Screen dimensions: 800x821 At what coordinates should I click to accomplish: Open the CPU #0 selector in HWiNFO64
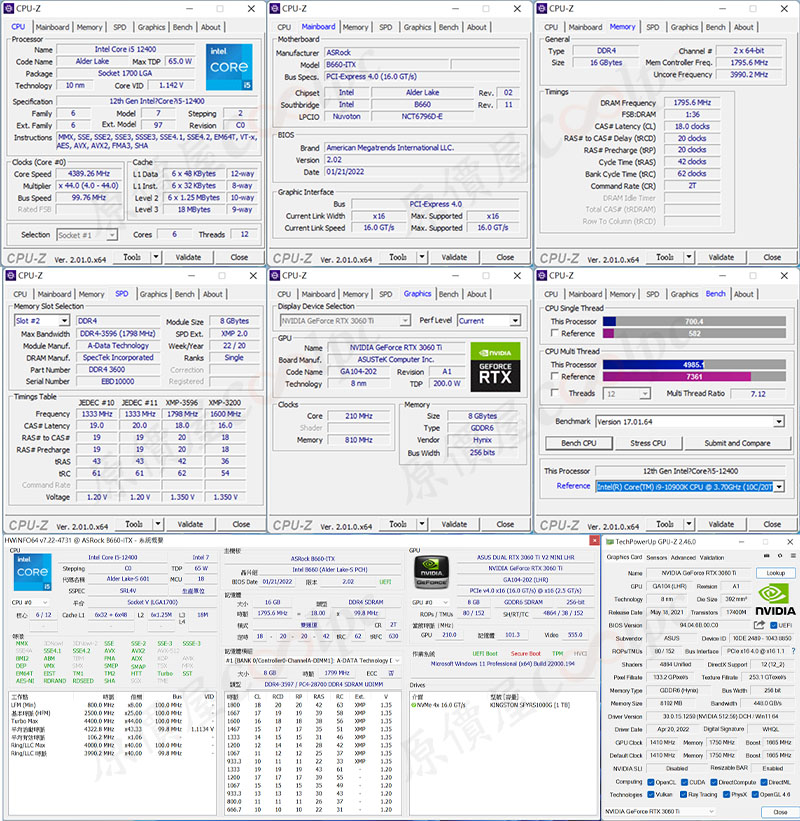tap(30, 603)
